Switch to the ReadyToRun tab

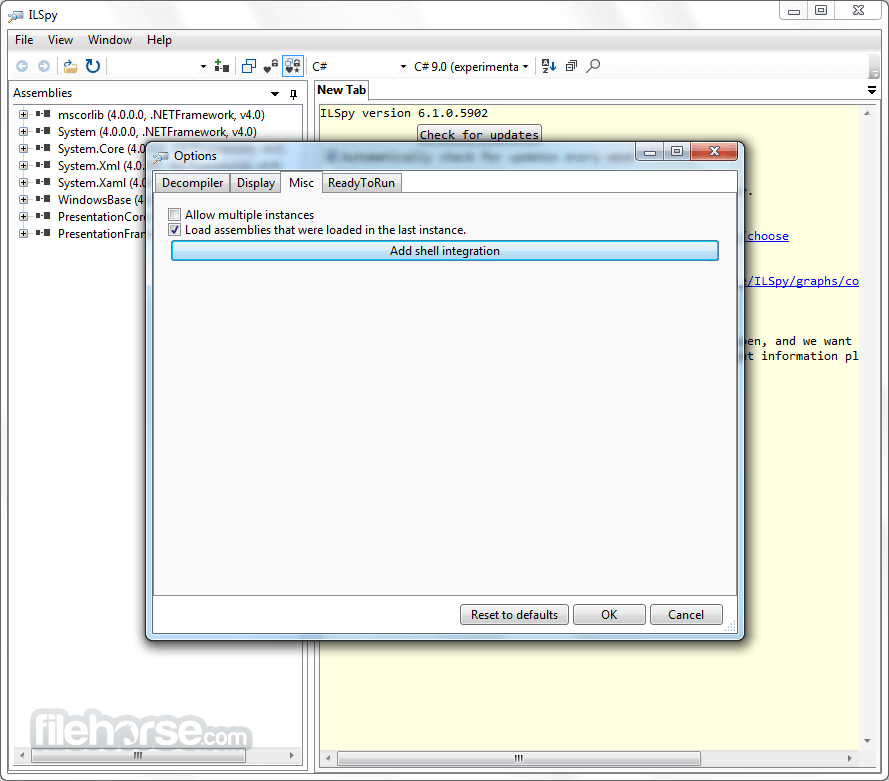pyautogui.click(x=362, y=183)
